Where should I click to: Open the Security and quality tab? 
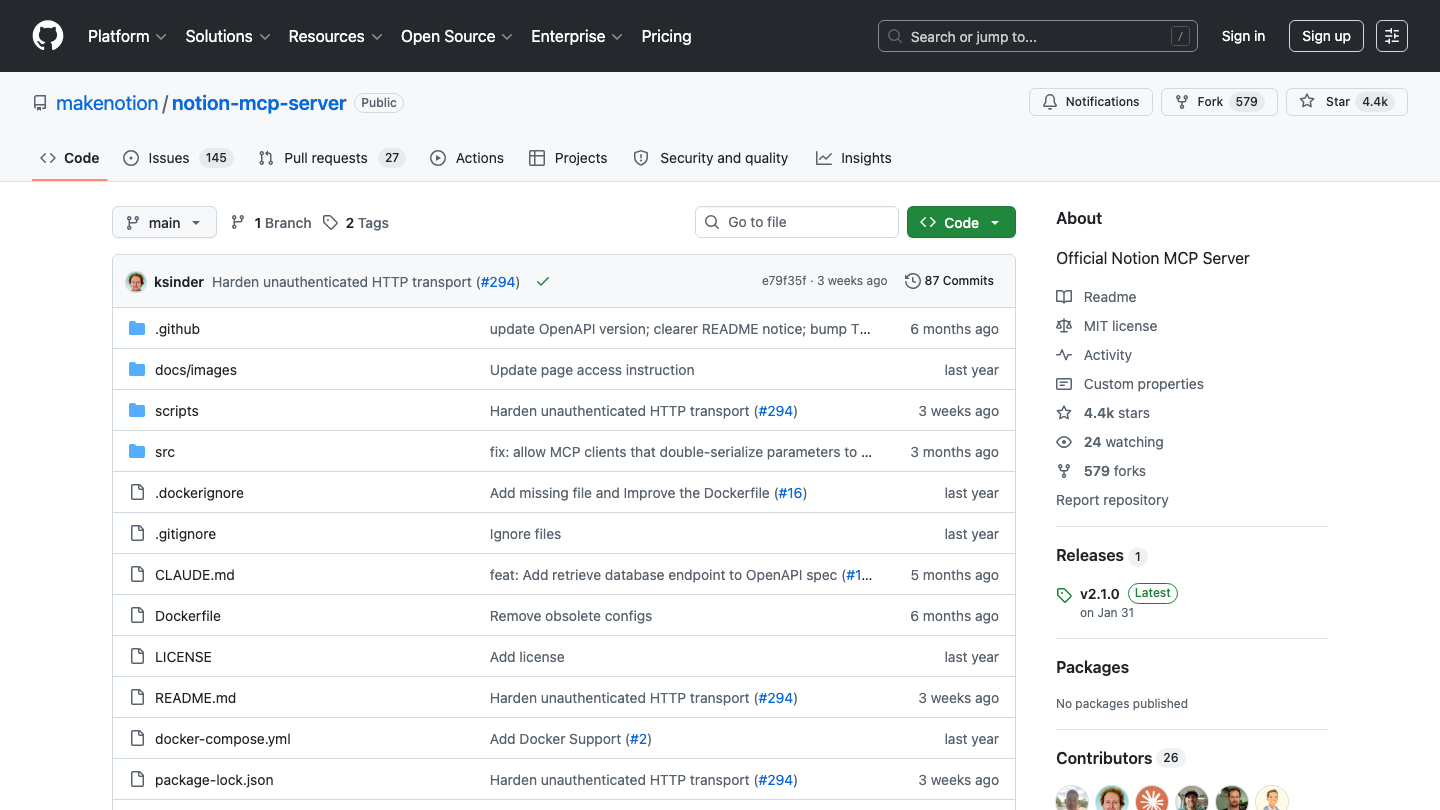click(711, 158)
